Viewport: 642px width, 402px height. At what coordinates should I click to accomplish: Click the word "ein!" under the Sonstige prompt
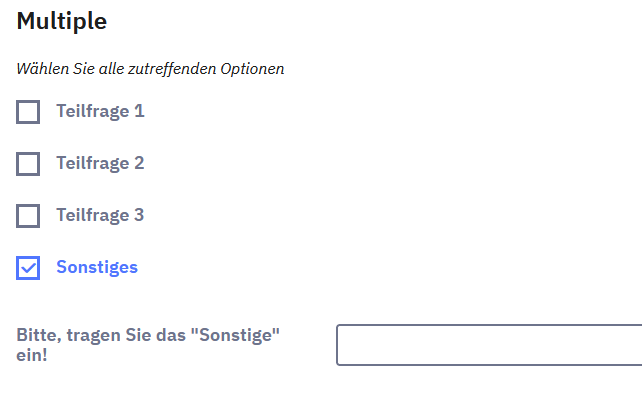(32, 355)
